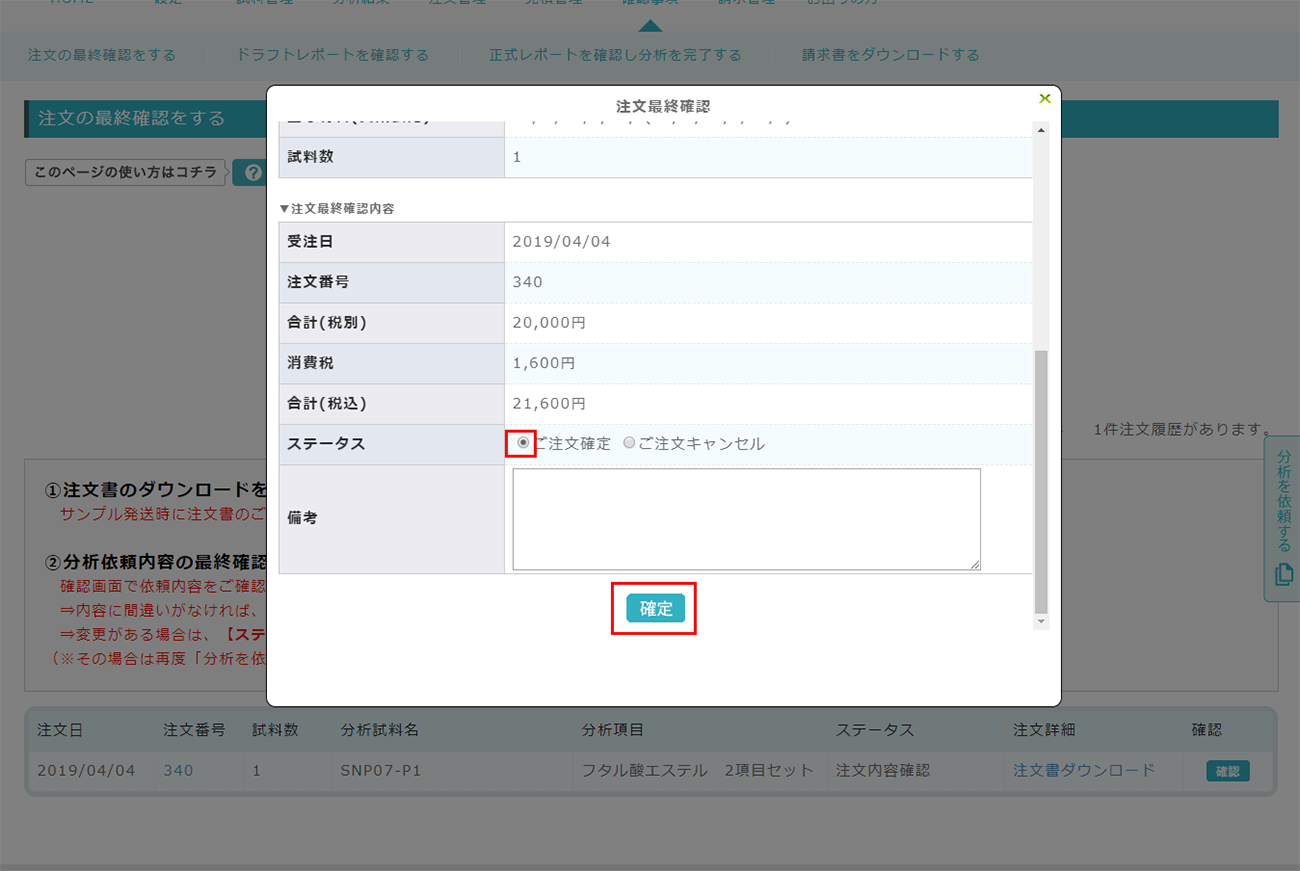Viewport: 1300px width, 871px height.
Task: Open the 請求書をダウンロードする submenu tab
Action: [x=891, y=55]
